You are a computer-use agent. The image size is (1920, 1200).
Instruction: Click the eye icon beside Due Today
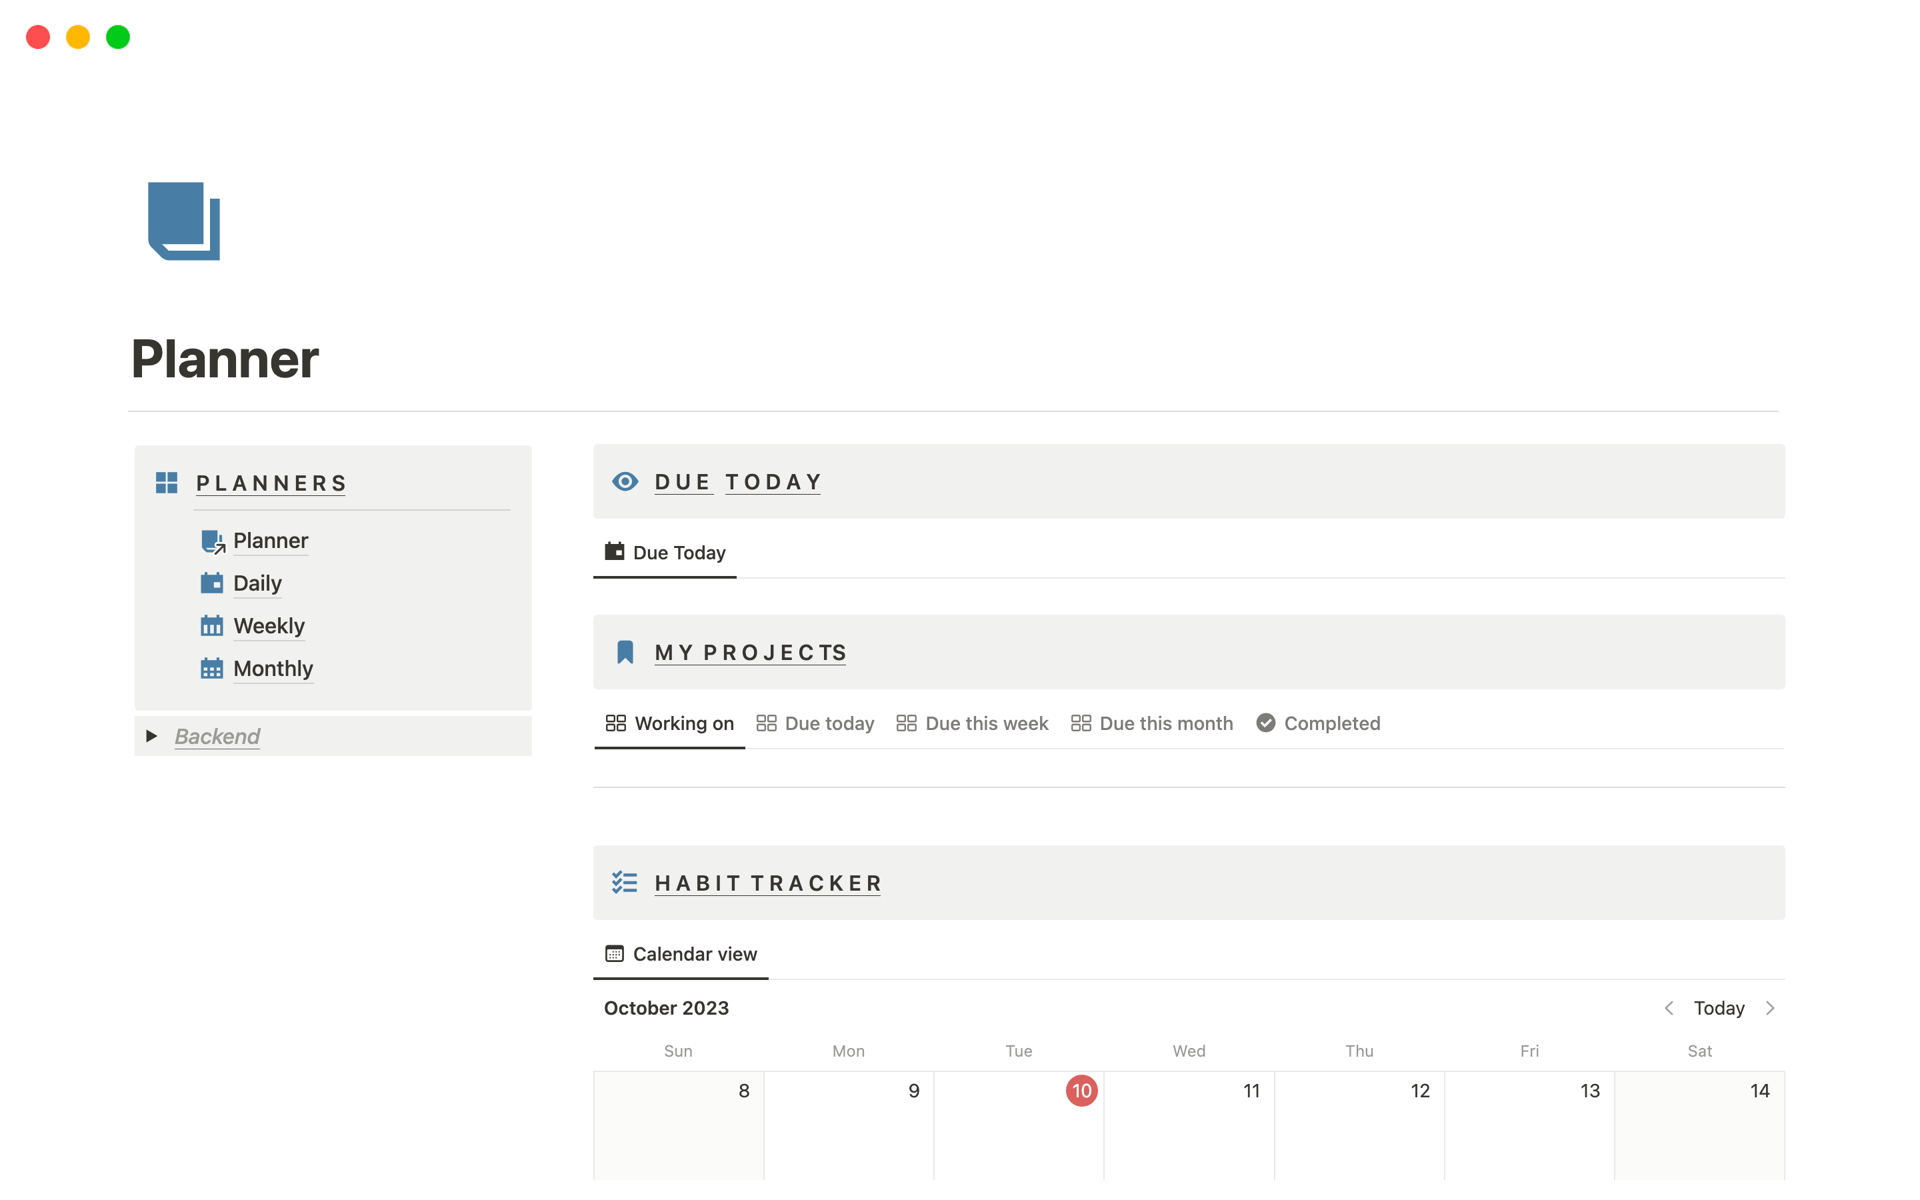point(625,482)
